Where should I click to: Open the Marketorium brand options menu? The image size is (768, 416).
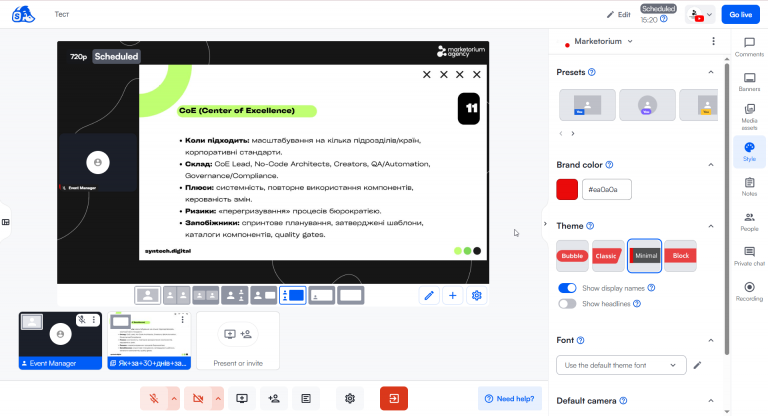pyautogui.click(x=713, y=41)
